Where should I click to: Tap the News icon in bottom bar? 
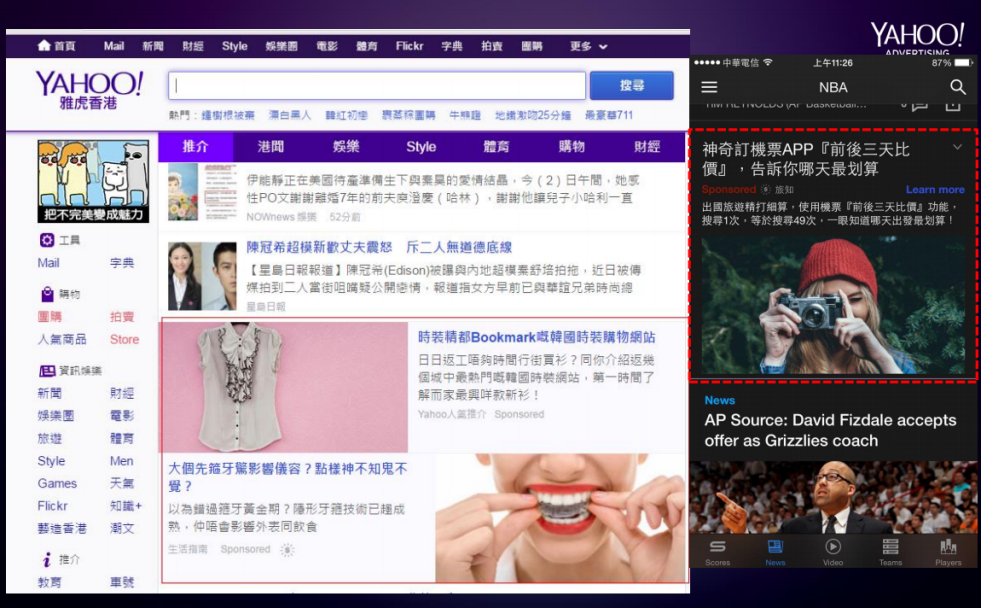coord(775,548)
